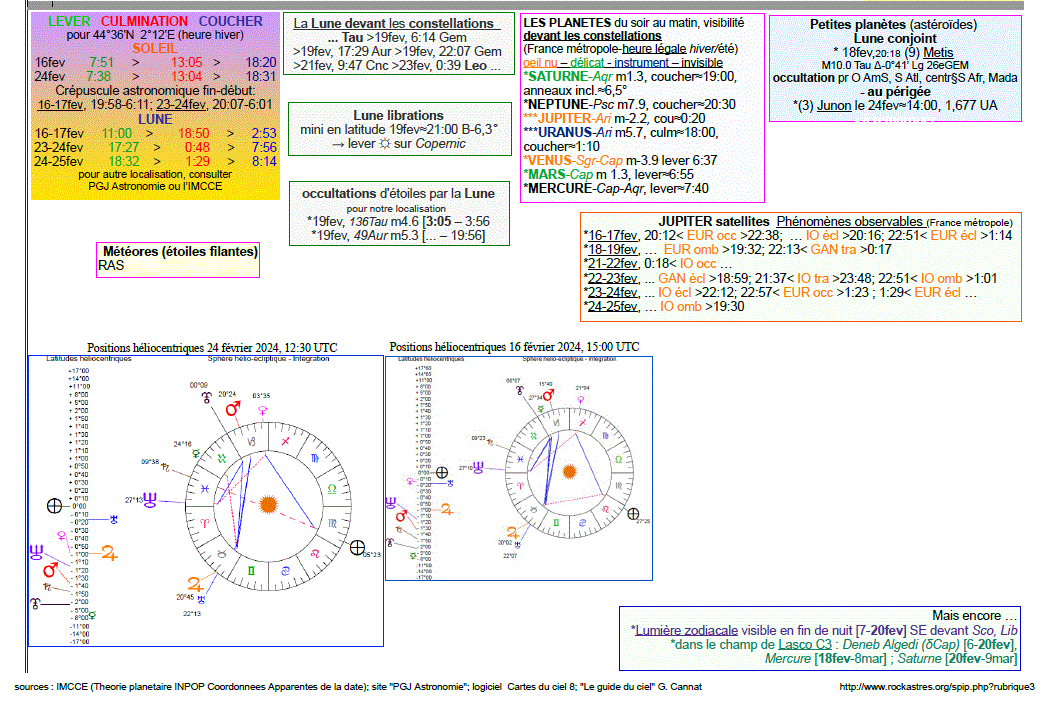Click Libra sign in 24 février zodiac ring
Viewport: 1054px width, 703px height.
coord(332,489)
